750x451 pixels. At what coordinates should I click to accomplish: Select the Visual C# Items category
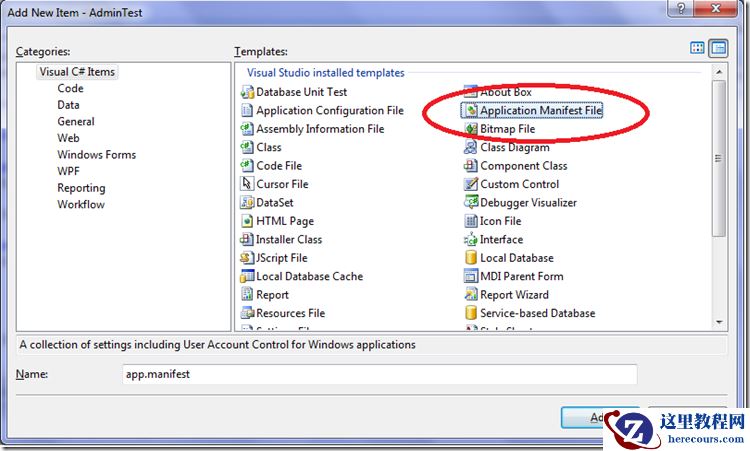coord(77,72)
